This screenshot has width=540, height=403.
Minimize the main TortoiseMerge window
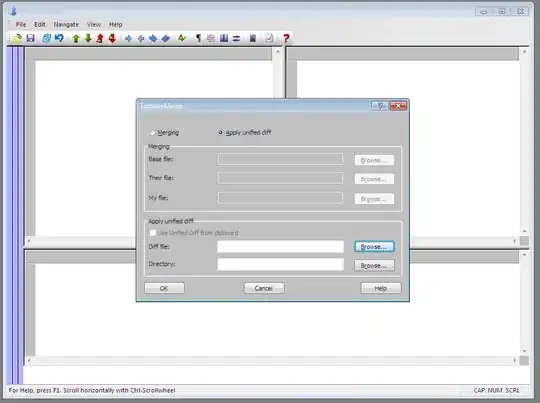(484, 12)
